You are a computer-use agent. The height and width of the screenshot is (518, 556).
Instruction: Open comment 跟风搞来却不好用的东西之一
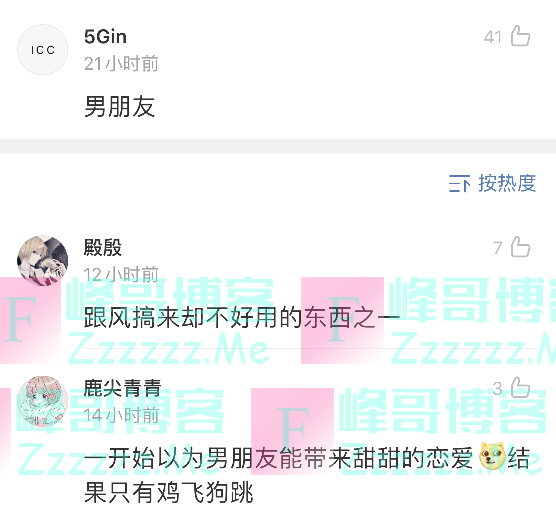coord(242,317)
